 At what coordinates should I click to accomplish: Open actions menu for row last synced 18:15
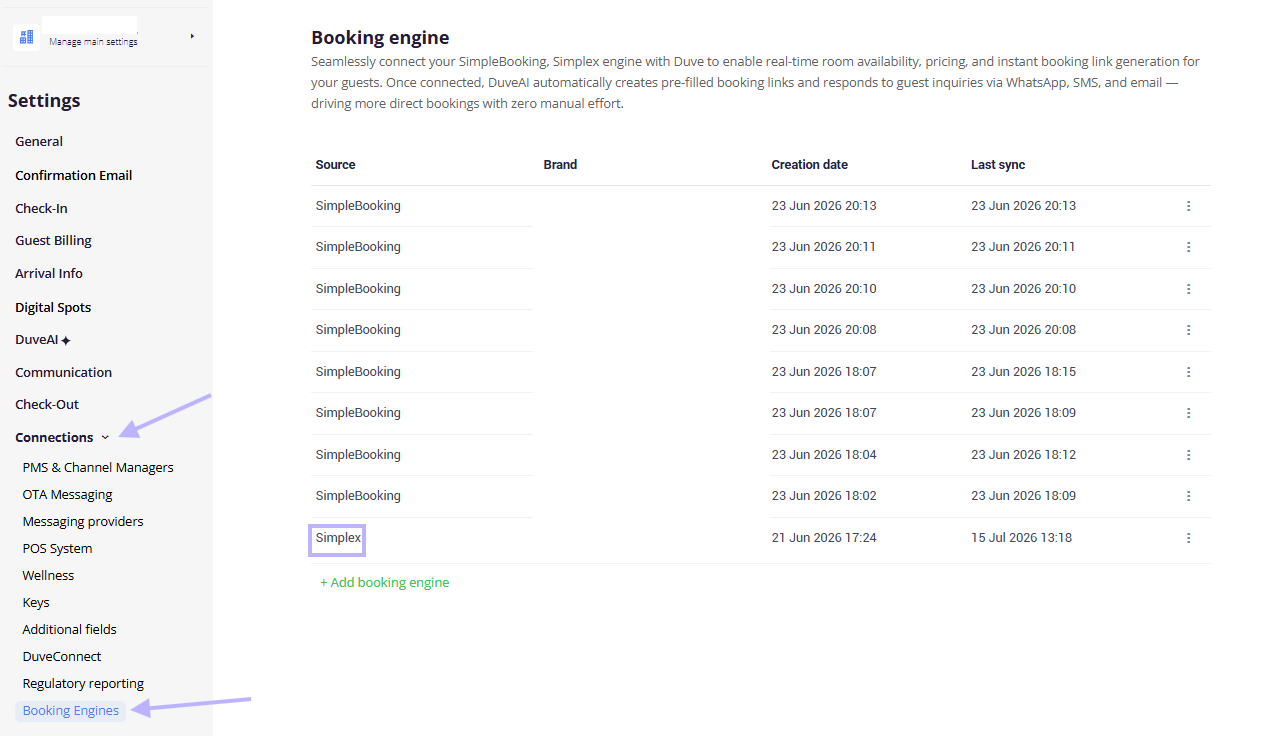pyautogui.click(x=1188, y=372)
